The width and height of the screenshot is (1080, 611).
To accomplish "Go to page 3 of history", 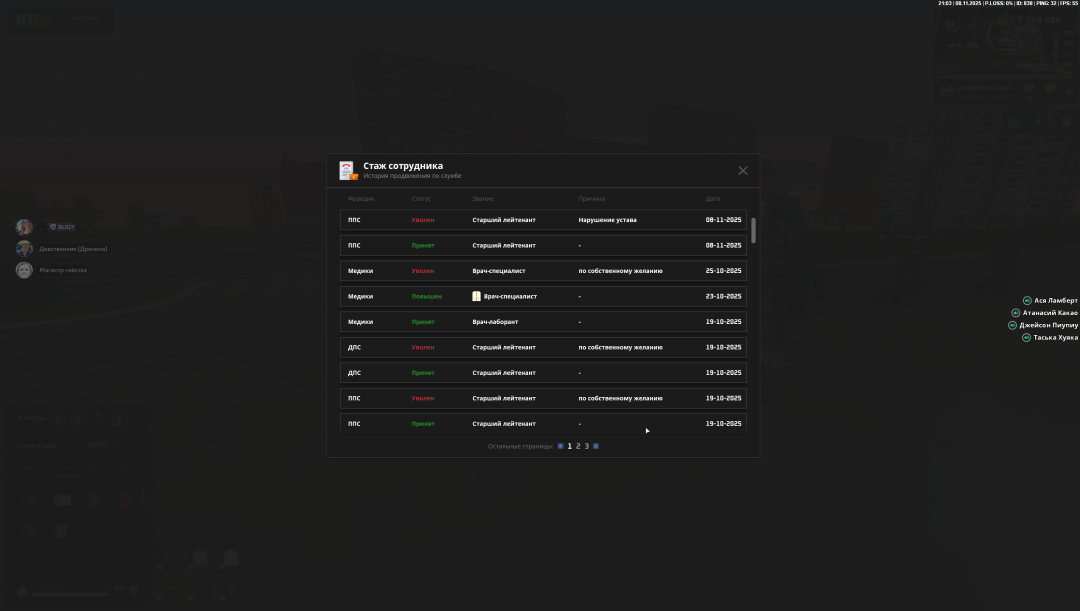I will click(x=587, y=446).
